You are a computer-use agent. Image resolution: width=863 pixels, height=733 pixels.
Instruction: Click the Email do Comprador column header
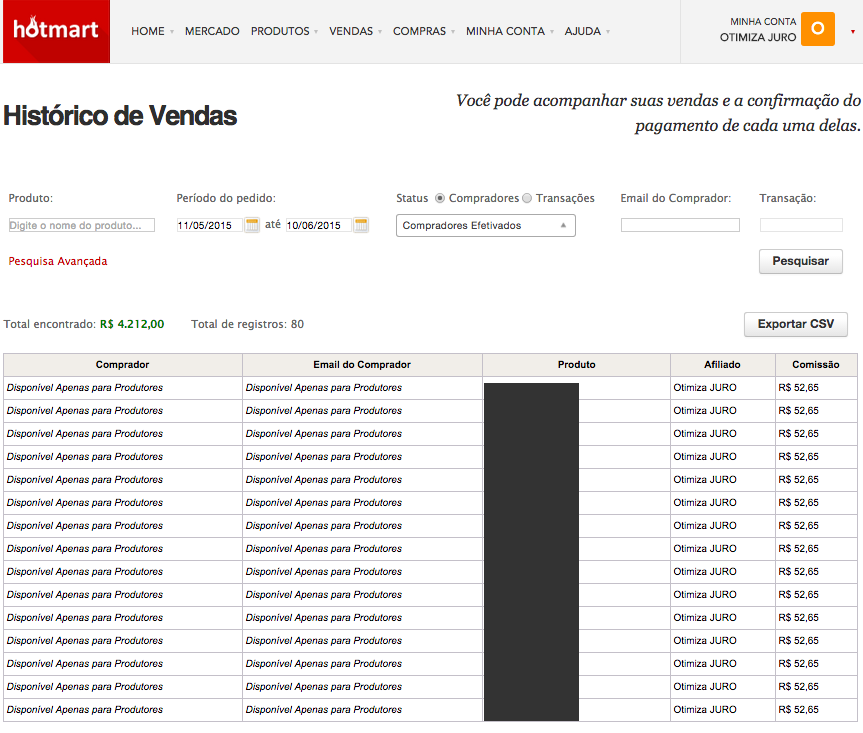[362, 365]
